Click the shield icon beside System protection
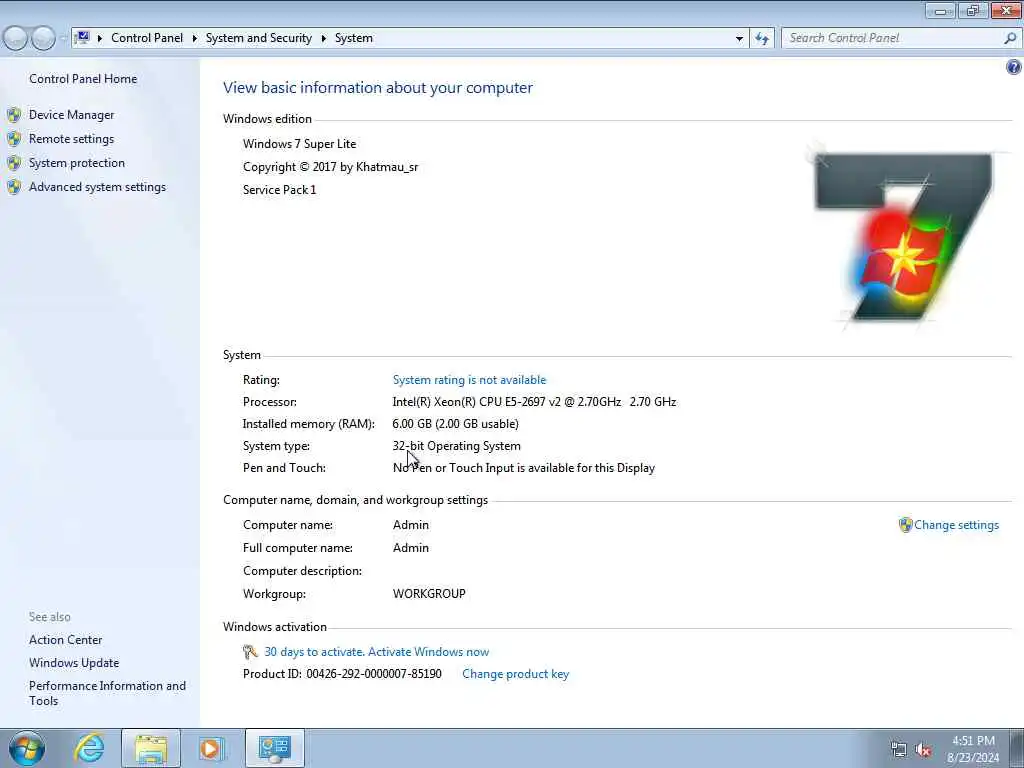Screen dimensions: 1024x768 pyautogui.click(x=14, y=163)
